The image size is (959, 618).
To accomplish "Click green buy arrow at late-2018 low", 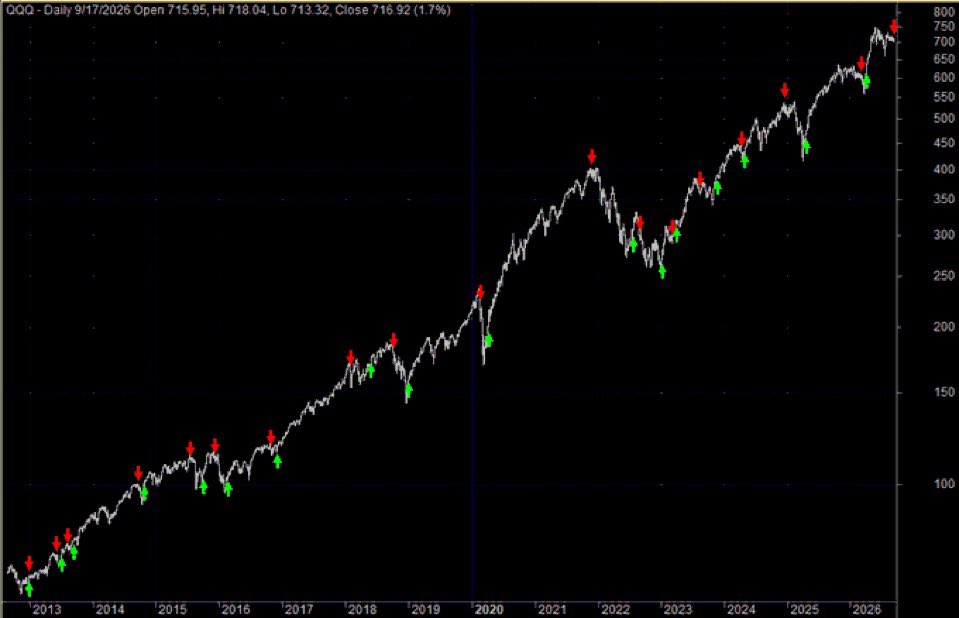I will (409, 390).
